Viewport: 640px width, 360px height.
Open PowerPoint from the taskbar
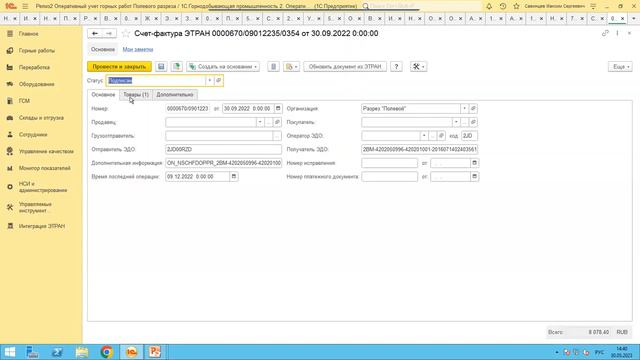click(x=155, y=352)
